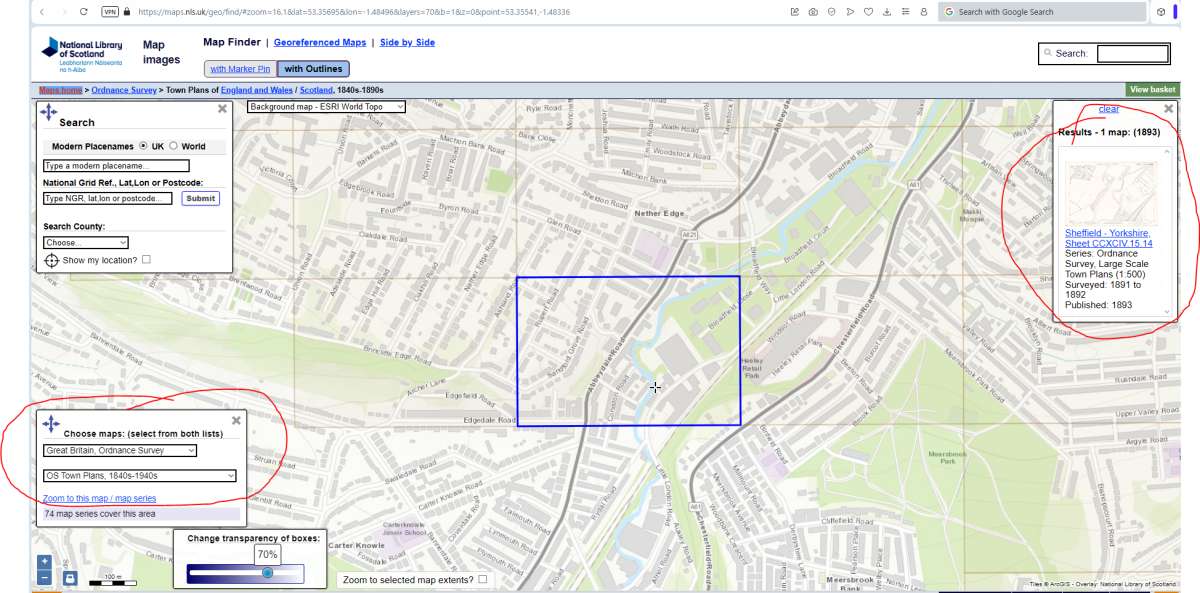
Task: Select the World placenames radio button
Action: (173, 146)
